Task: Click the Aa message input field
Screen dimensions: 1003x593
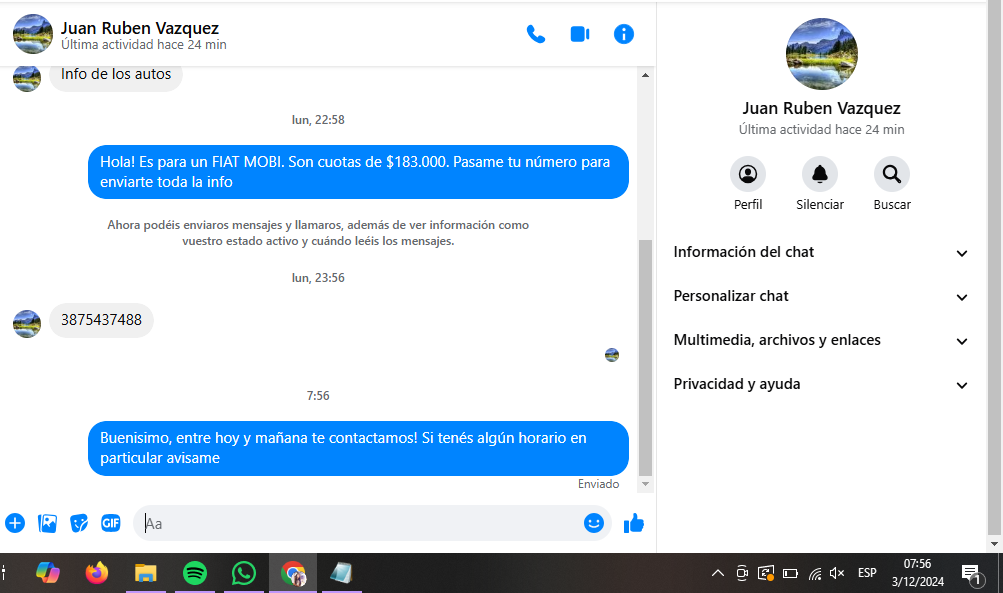Action: click(360, 523)
